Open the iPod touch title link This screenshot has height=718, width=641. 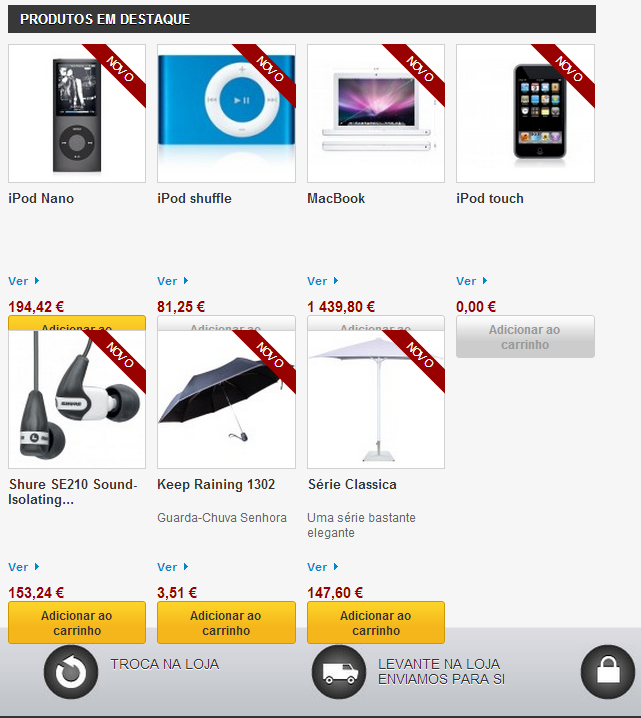(489, 198)
